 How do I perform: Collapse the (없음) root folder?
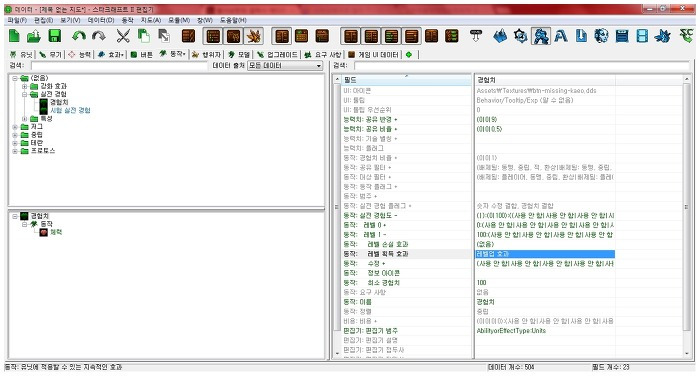coord(15,78)
